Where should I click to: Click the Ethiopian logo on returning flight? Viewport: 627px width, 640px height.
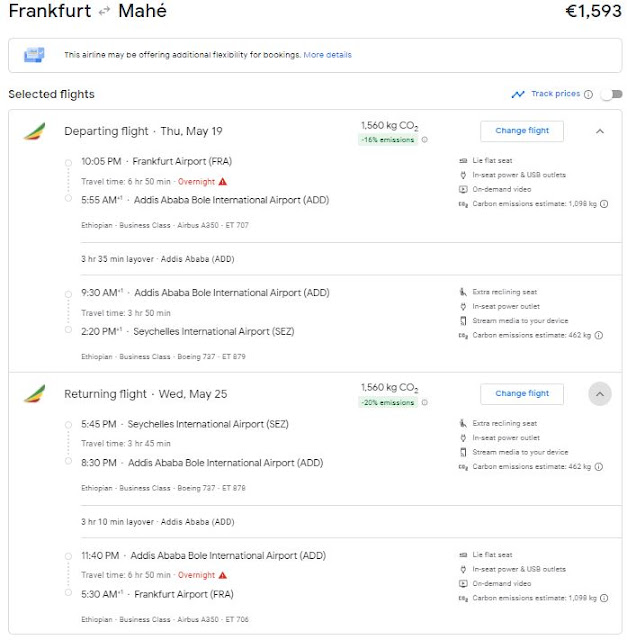click(34, 394)
